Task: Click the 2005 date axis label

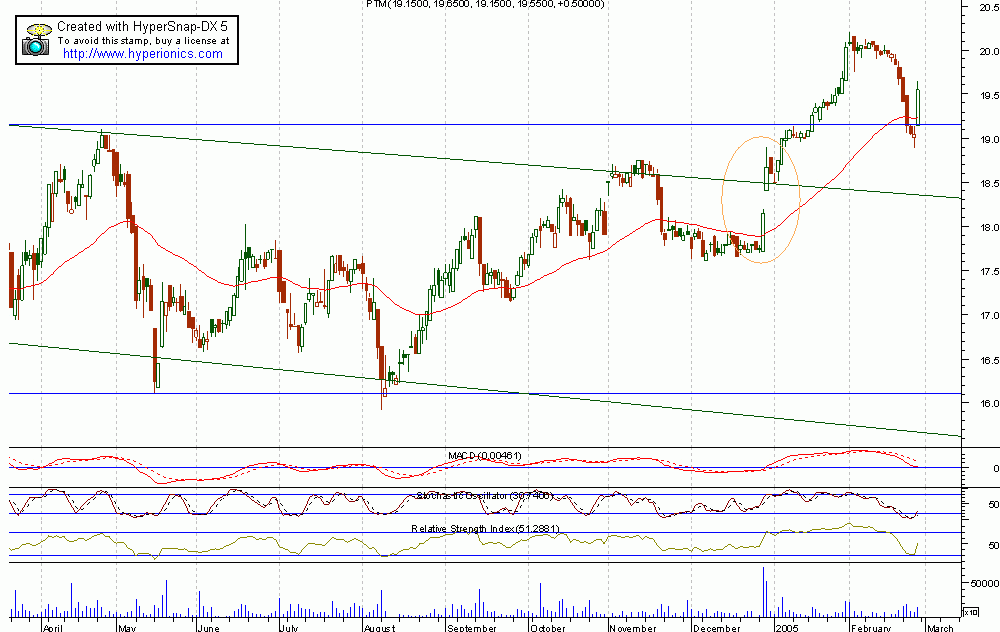Action: tap(786, 628)
